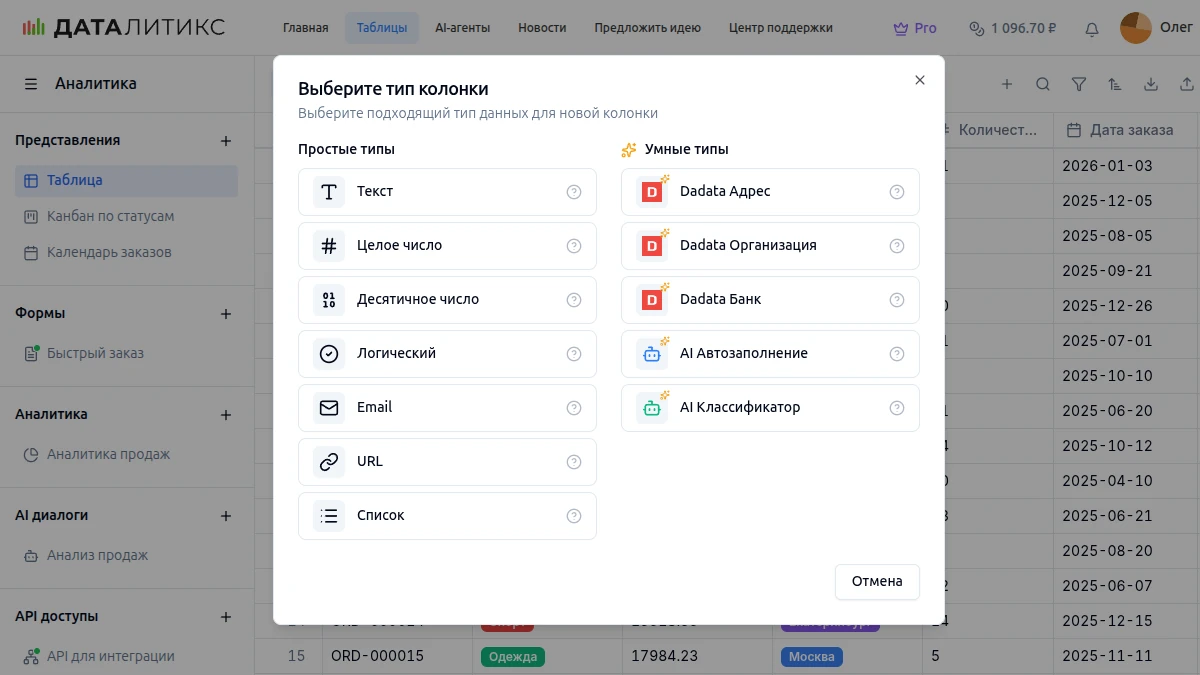Select the Логический column type

[x=447, y=354]
